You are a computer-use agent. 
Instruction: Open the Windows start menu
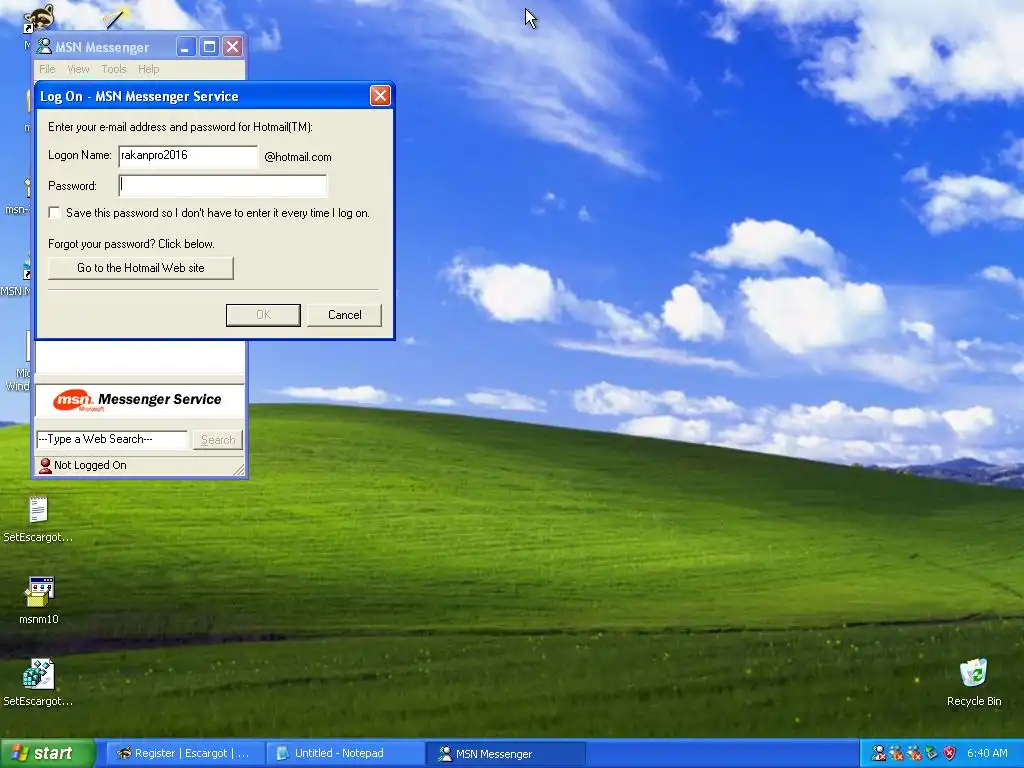[x=47, y=754]
